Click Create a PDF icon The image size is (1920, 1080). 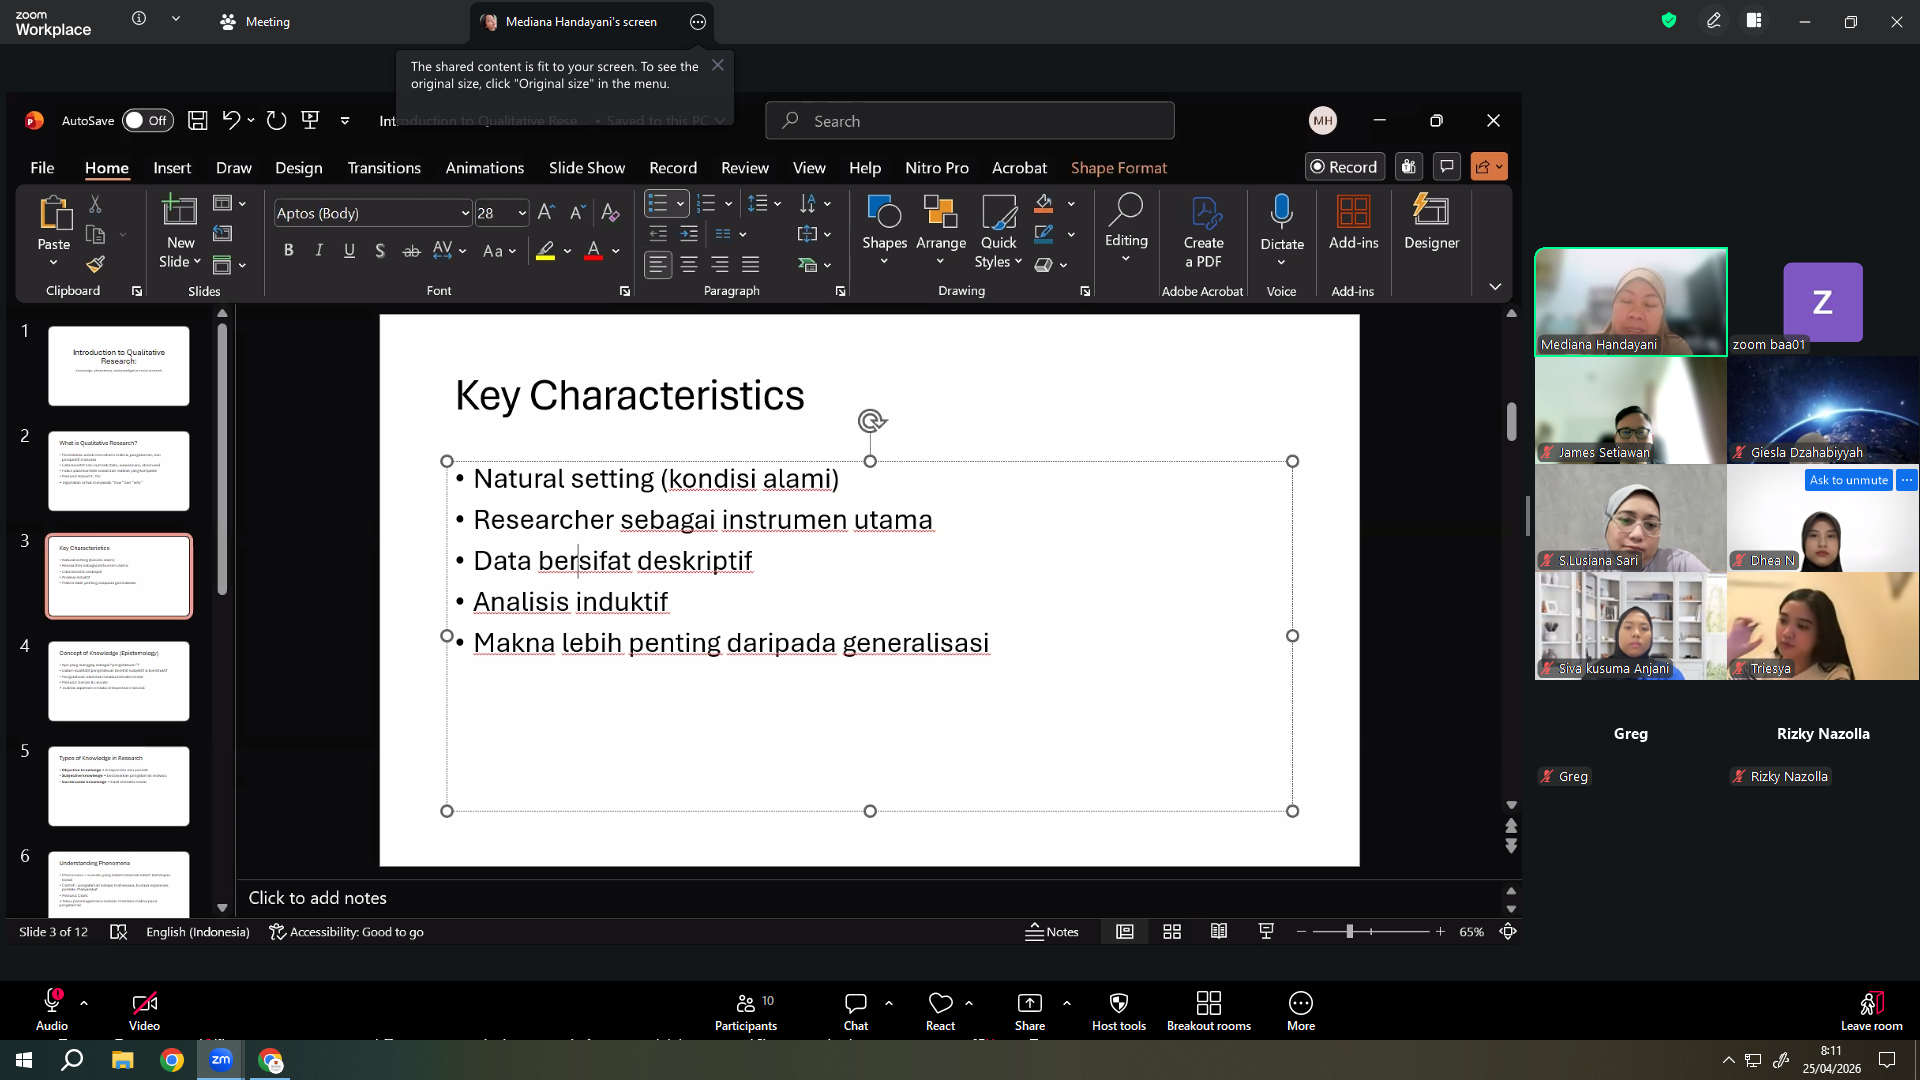1204,231
